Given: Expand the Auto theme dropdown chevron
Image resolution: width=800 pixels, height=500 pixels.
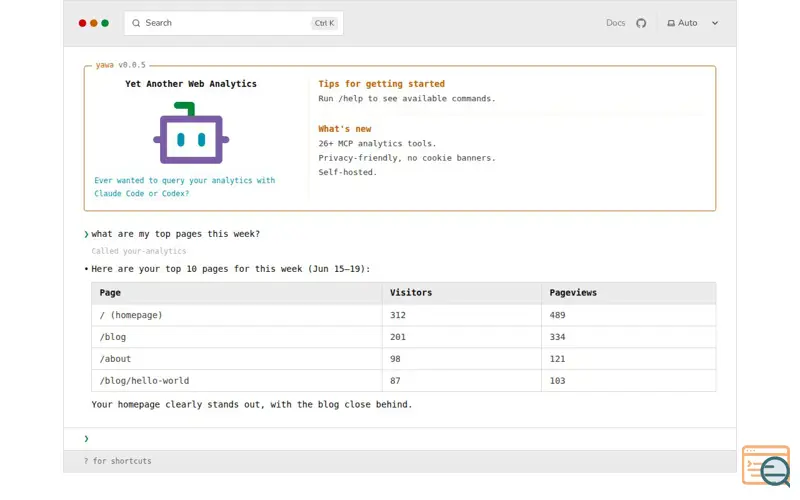Looking at the screenshot, I should click(x=715, y=23).
